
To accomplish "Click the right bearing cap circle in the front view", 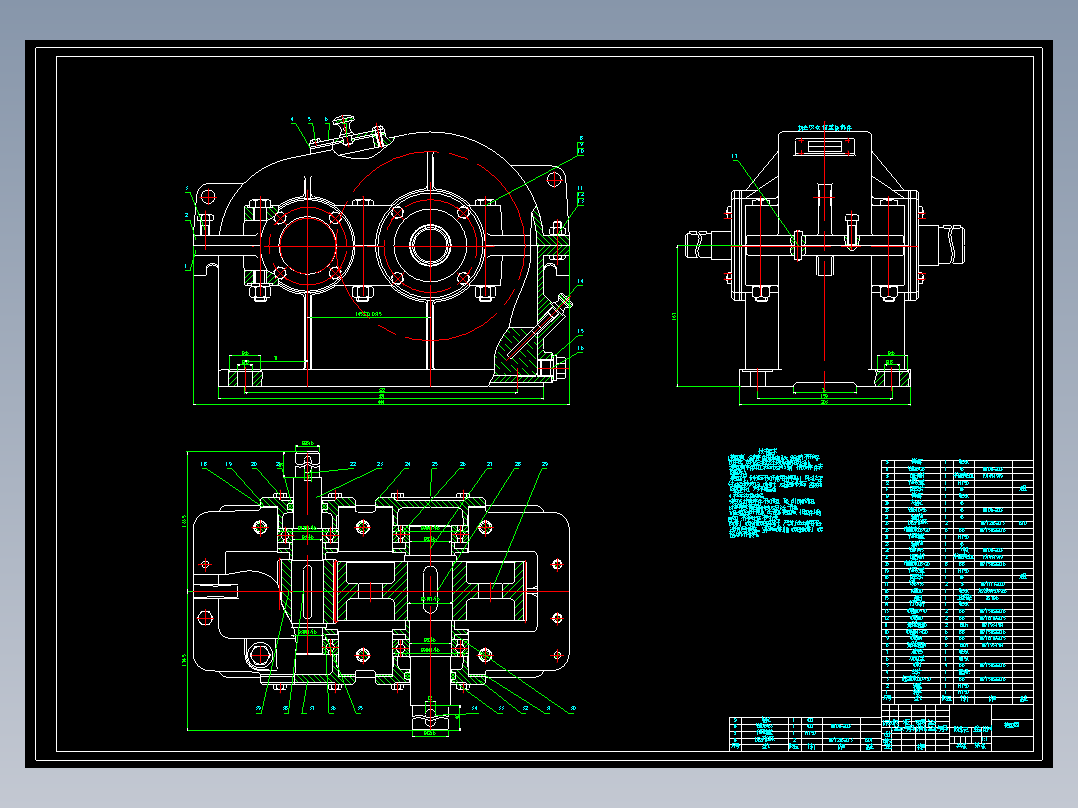I will coord(430,245).
